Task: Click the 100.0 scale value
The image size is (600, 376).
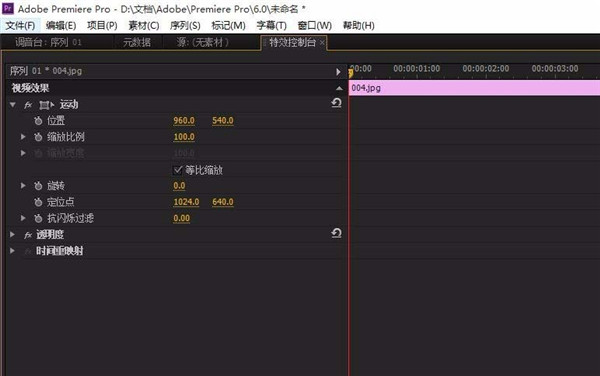Action: coord(184,137)
